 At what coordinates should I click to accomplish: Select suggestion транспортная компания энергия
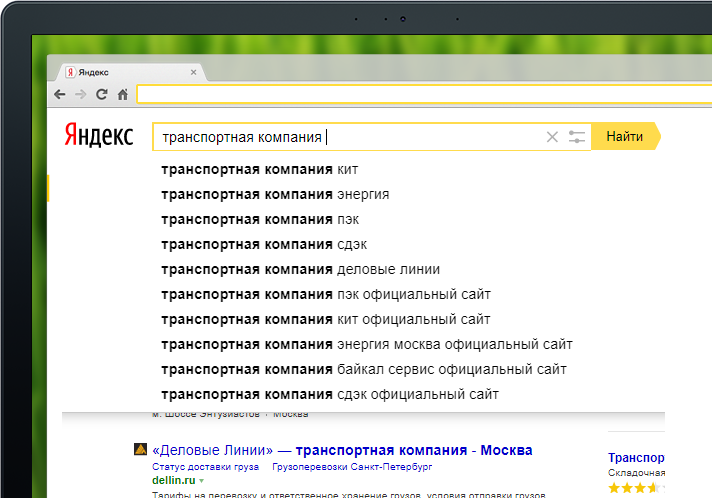275,195
